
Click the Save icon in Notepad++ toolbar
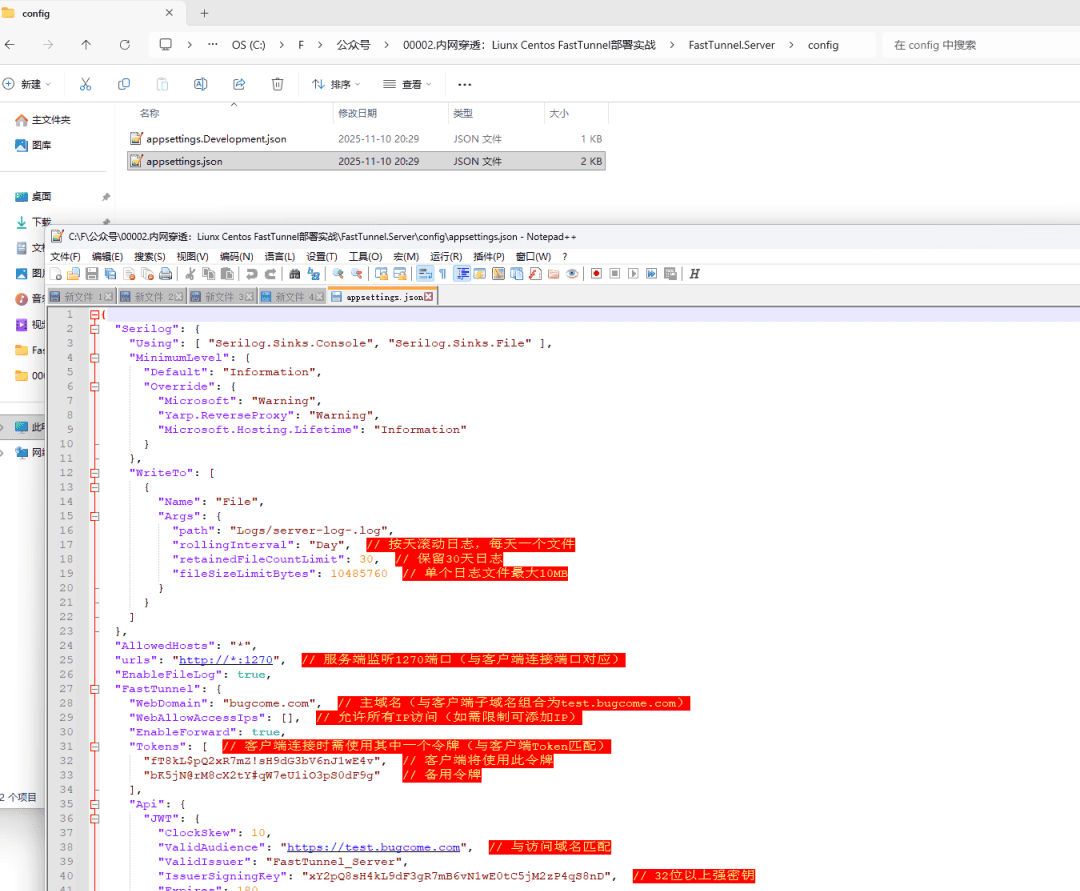point(90,274)
